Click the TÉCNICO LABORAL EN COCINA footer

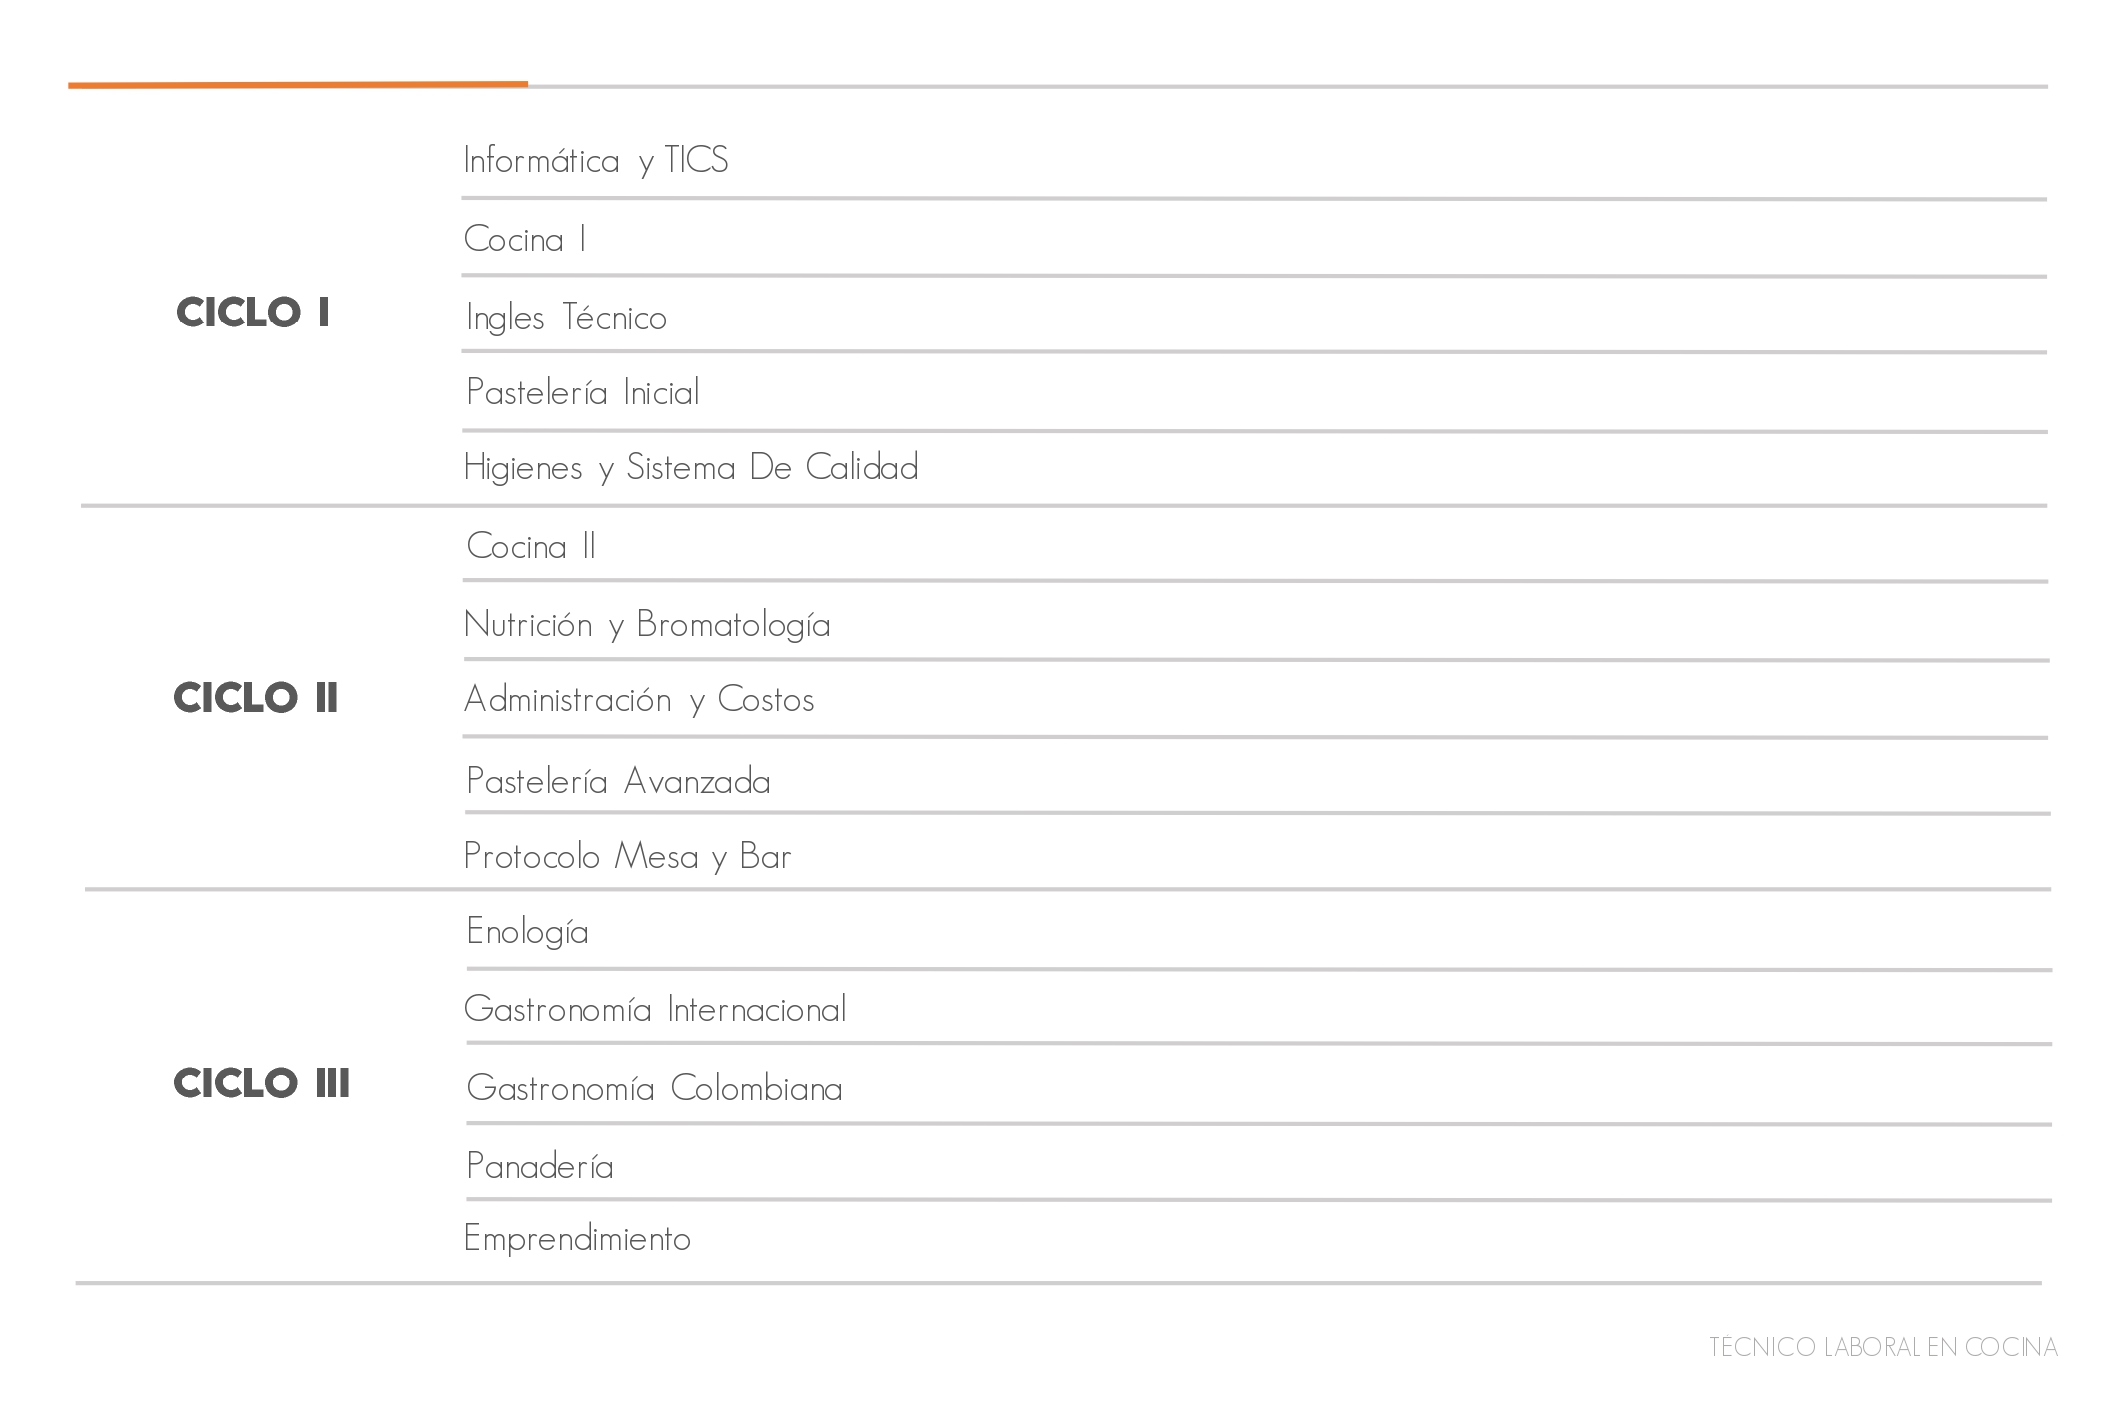[1883, 1348]
